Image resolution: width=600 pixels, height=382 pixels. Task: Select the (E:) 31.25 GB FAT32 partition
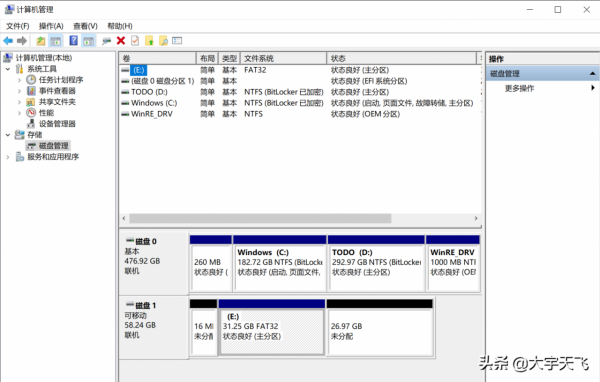[x=272, y=328]
